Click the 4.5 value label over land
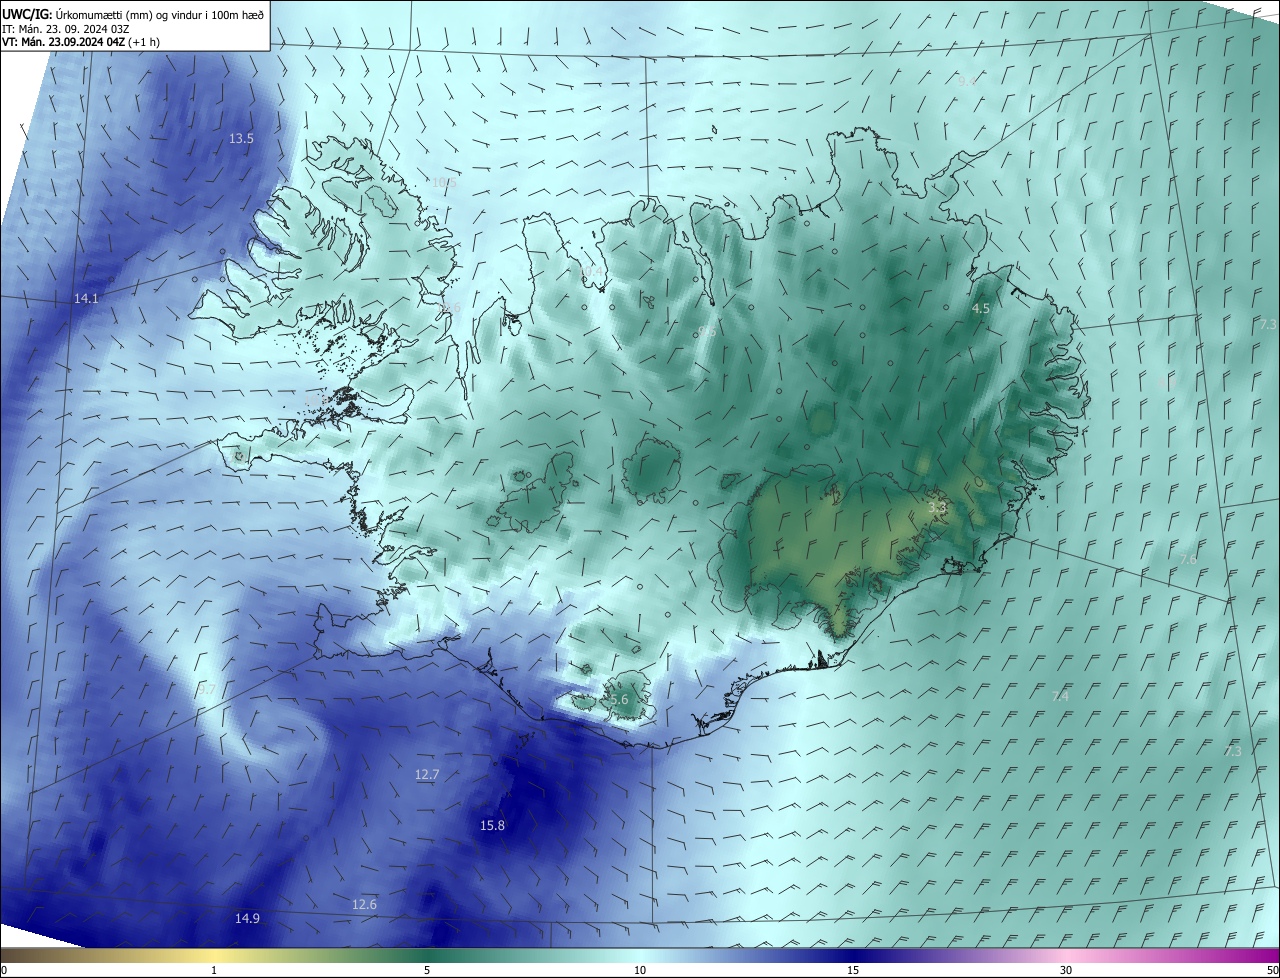The height and width of the screenshot is (978, 1280). (x=981, y=309)
